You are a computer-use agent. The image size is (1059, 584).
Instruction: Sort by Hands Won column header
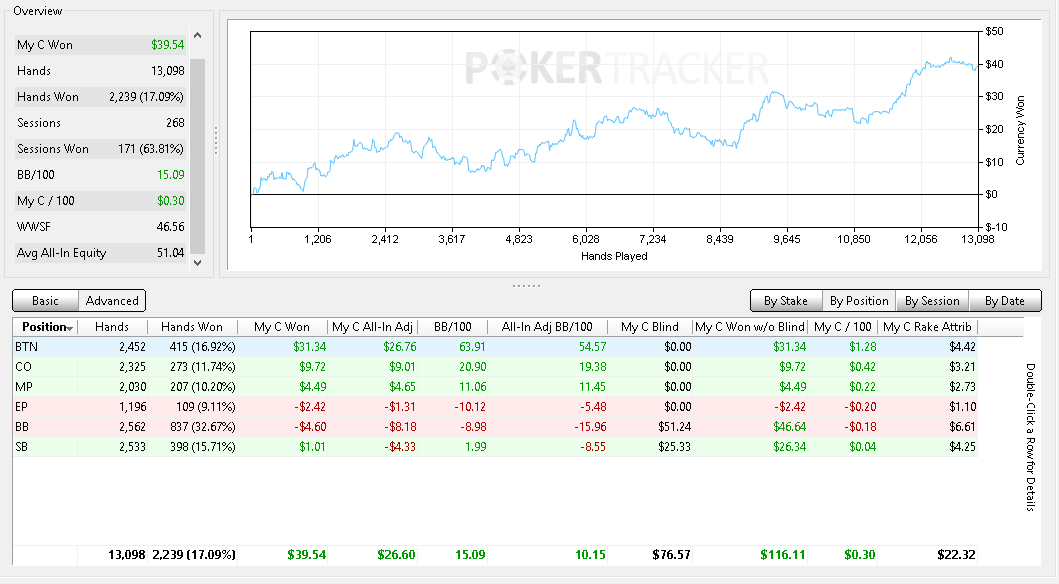pyautogui.click(x=192, y=327)
